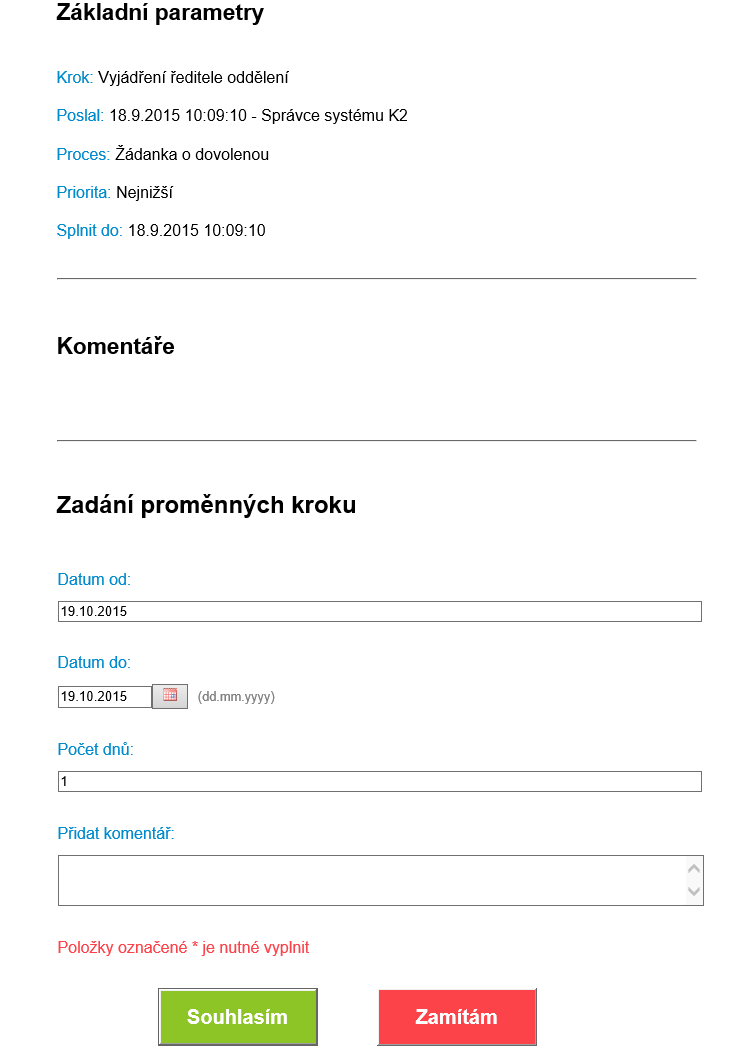750x1052 pixels.
Task: Click the Proces label
Action: click(x=83, y=154)
